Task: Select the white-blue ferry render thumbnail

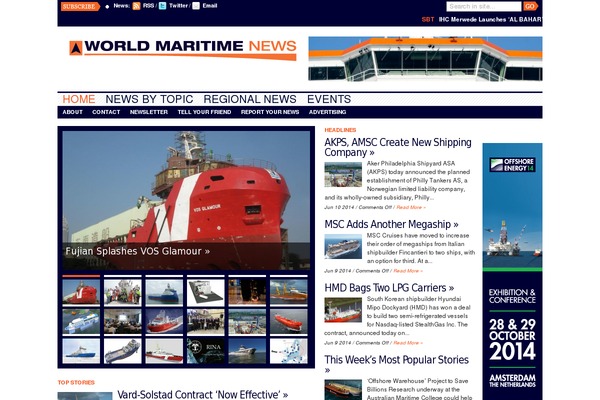Action: [81, 322]
